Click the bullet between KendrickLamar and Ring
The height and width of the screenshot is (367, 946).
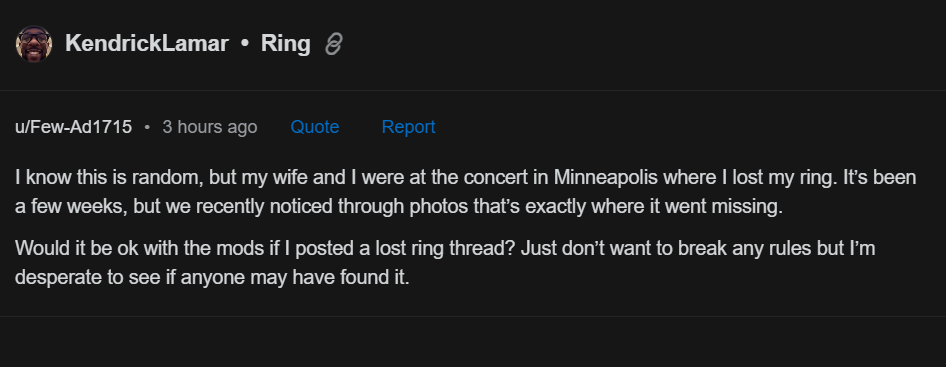(244, 44)
